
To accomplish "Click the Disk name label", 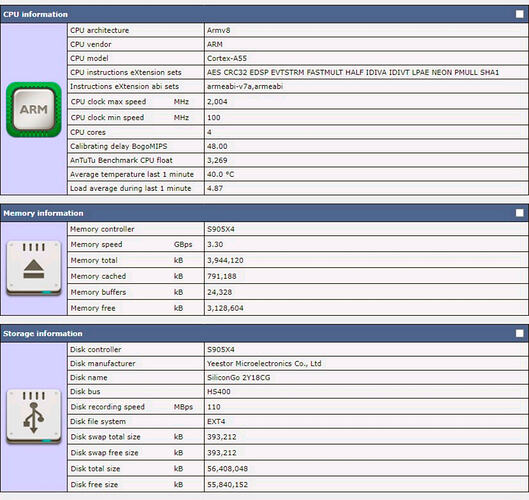I will click(x=89, y=378).
